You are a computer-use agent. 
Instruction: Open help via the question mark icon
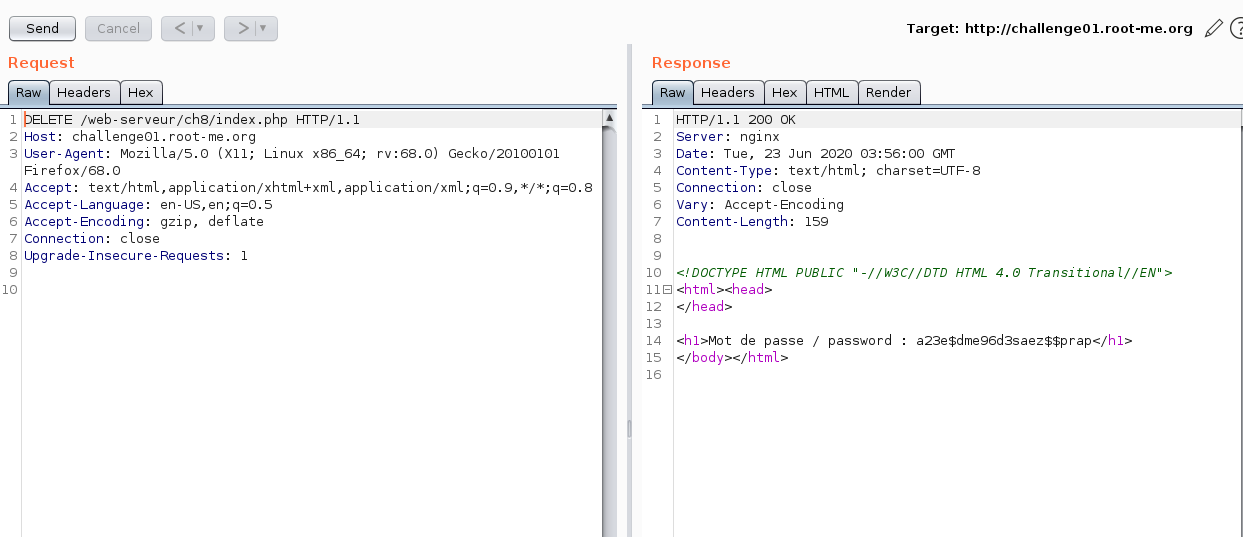point(1236,29)
